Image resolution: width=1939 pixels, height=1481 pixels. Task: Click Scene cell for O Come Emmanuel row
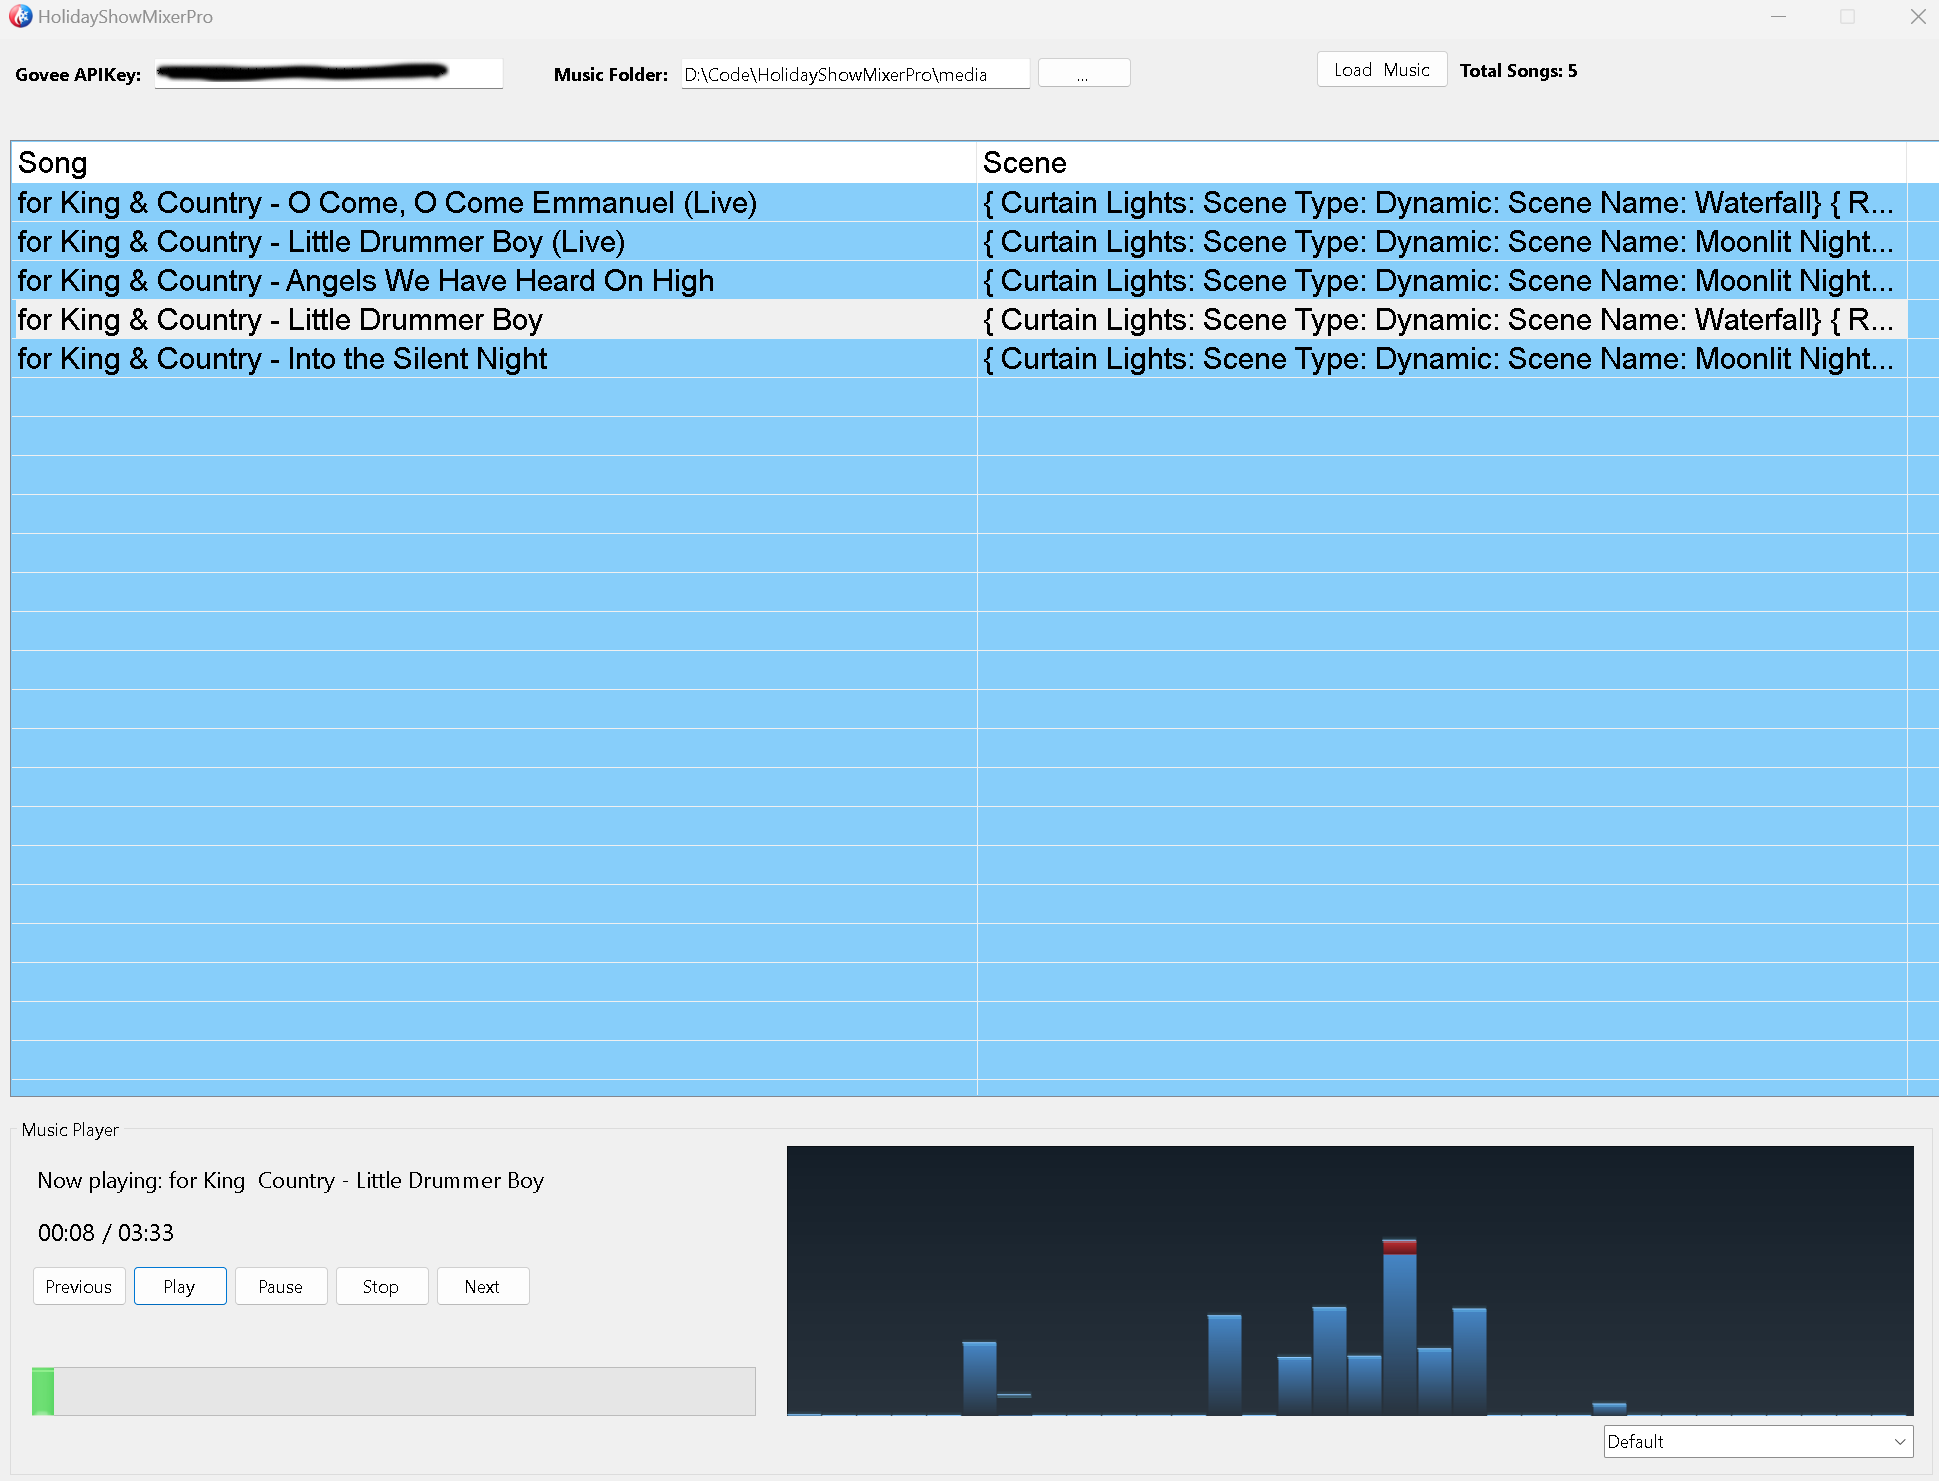click(1441, 203)
